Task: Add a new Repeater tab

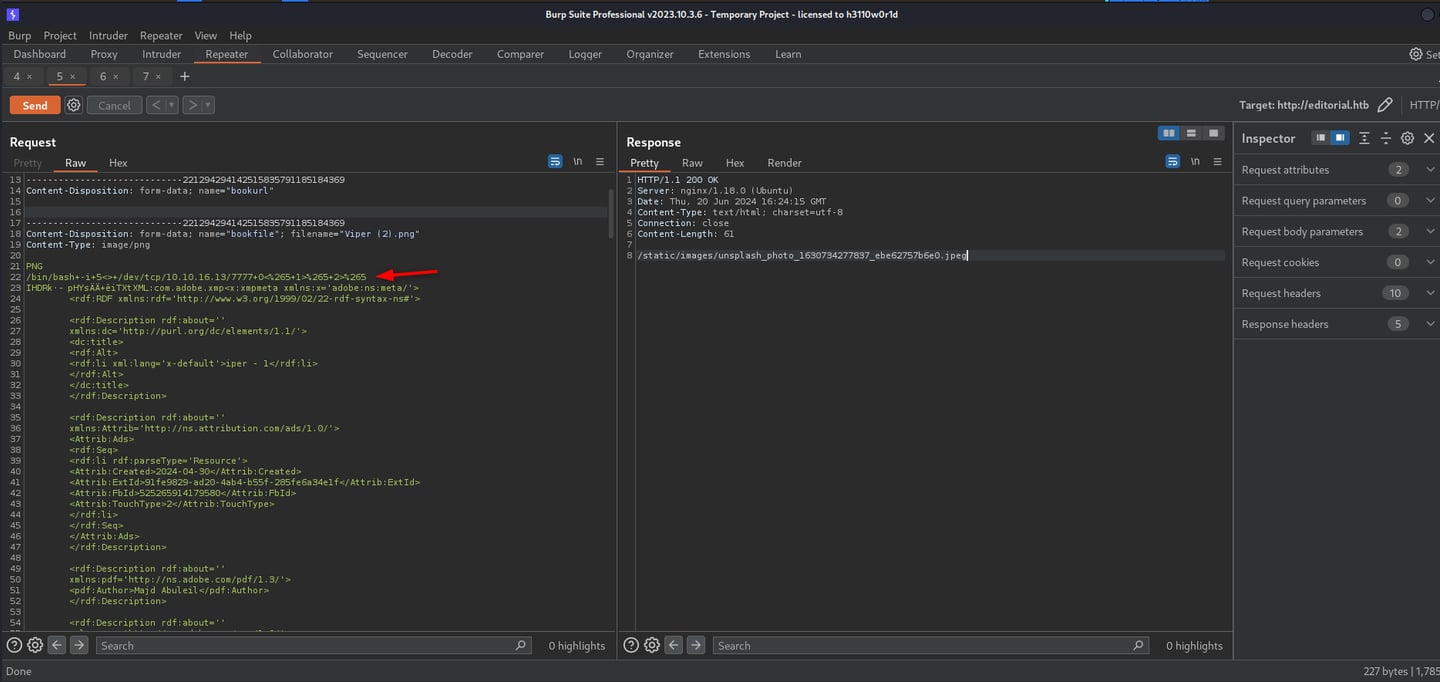Action: 184,76
